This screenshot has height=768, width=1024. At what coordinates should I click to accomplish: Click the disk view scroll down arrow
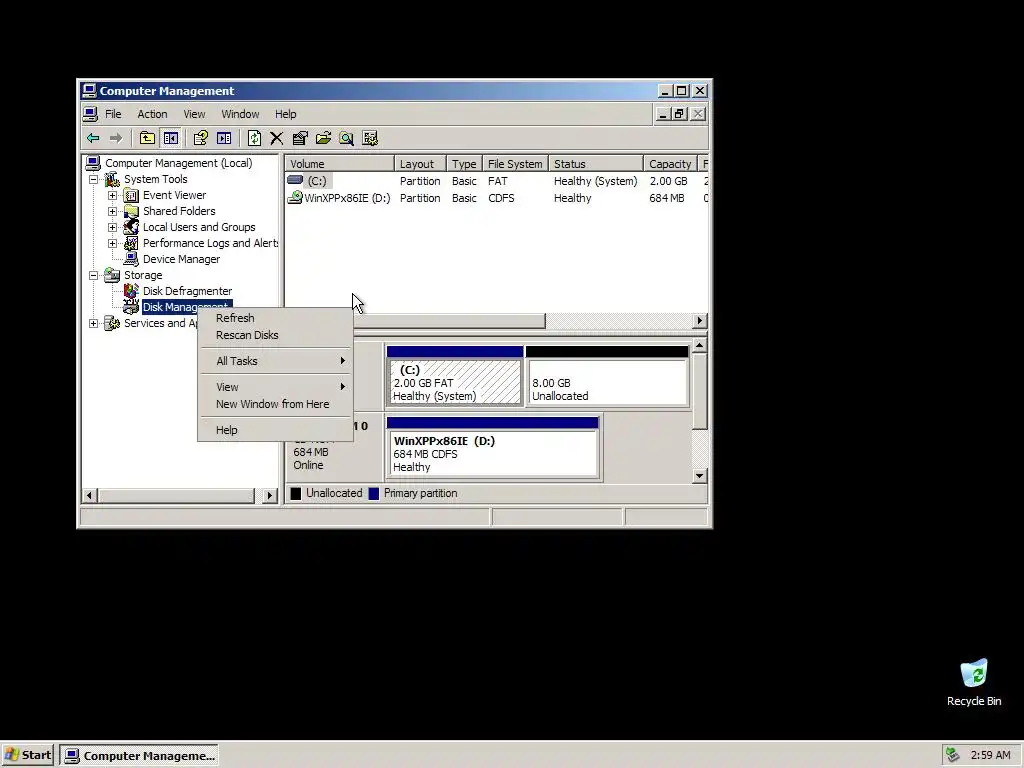coord(699,475)
